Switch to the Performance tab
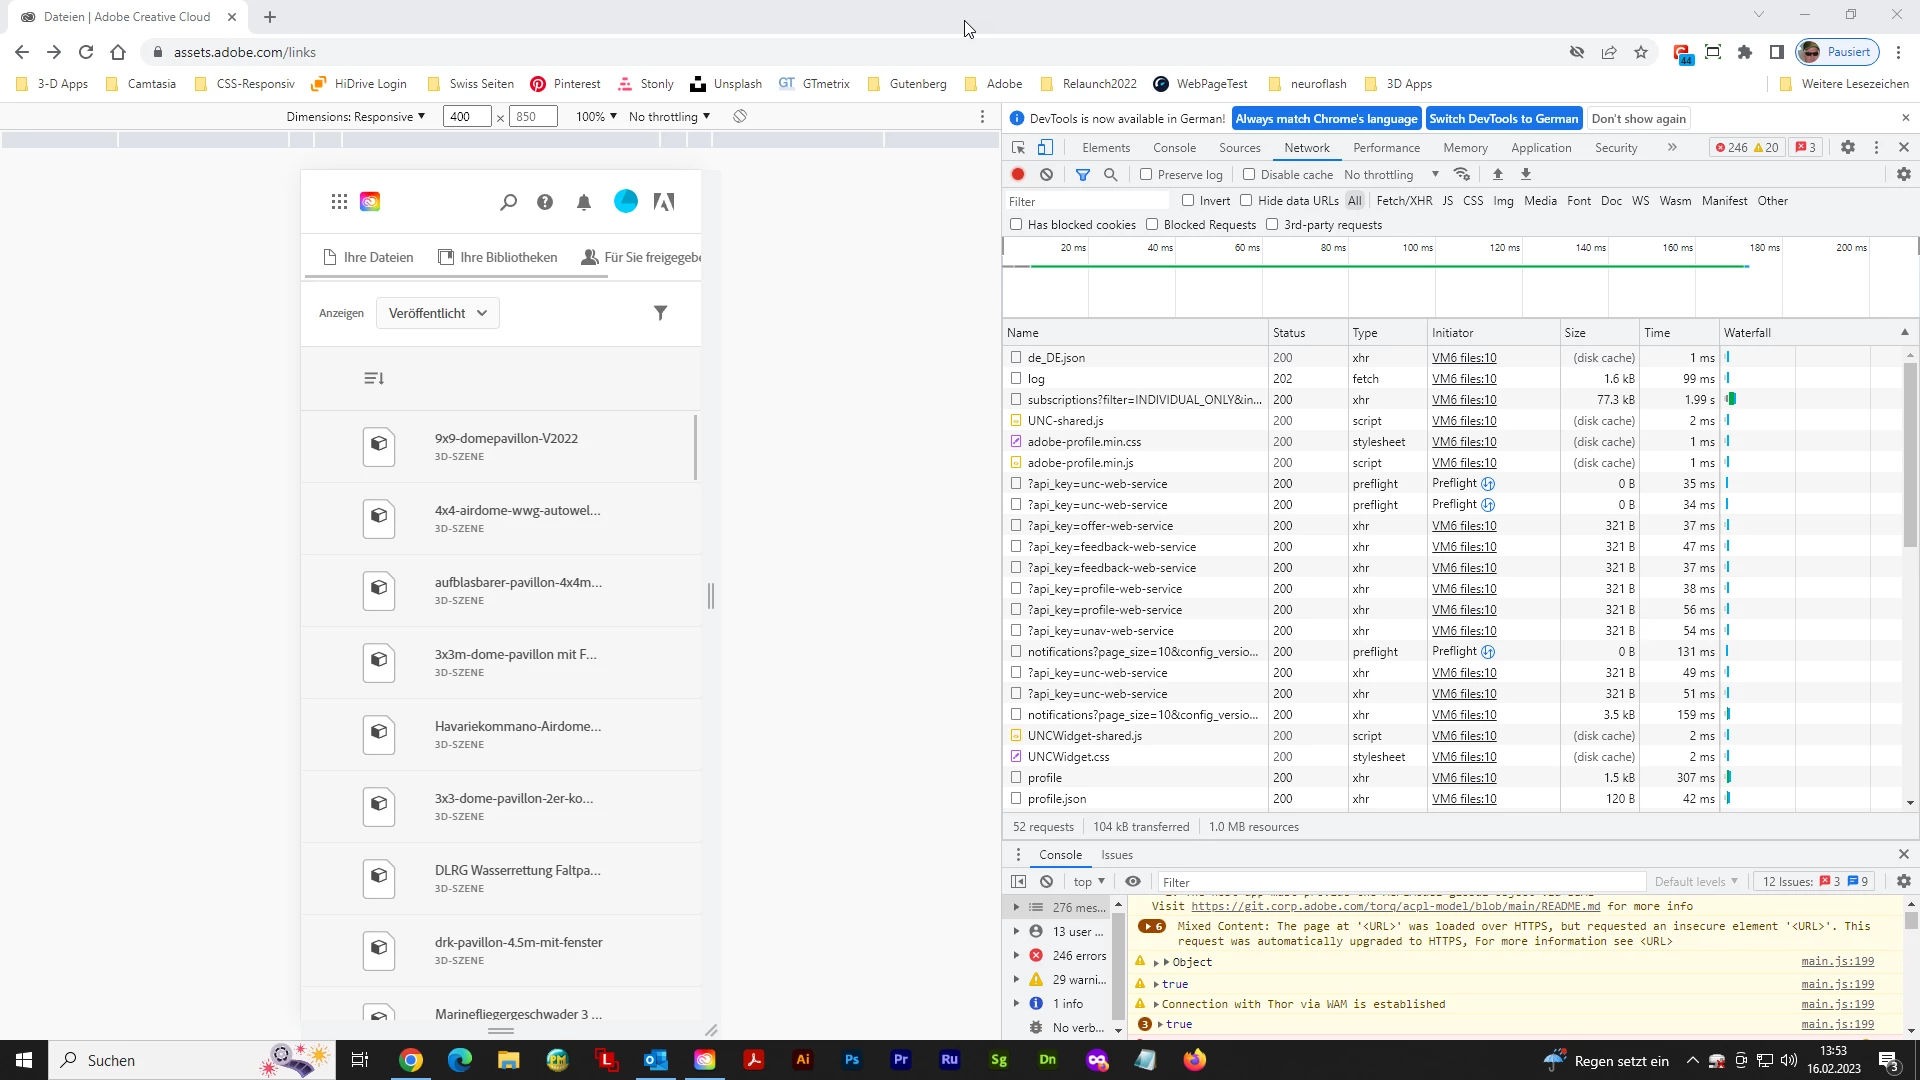The width and height of the screenshot is (1920, 1080). [x=1386, y=147]
